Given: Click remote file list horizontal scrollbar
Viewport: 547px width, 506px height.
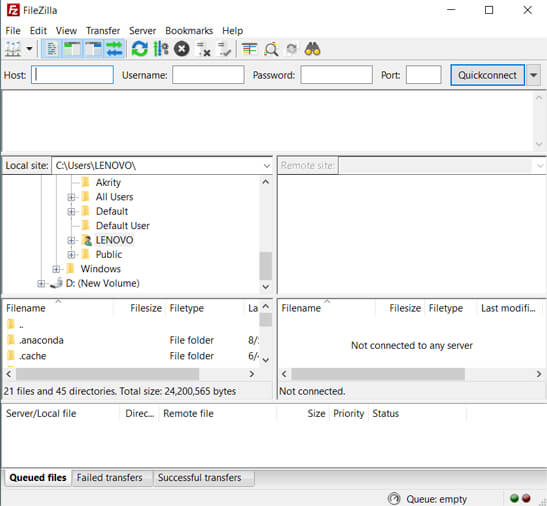Looking at the screenshot, I should [x=378, y=374].
